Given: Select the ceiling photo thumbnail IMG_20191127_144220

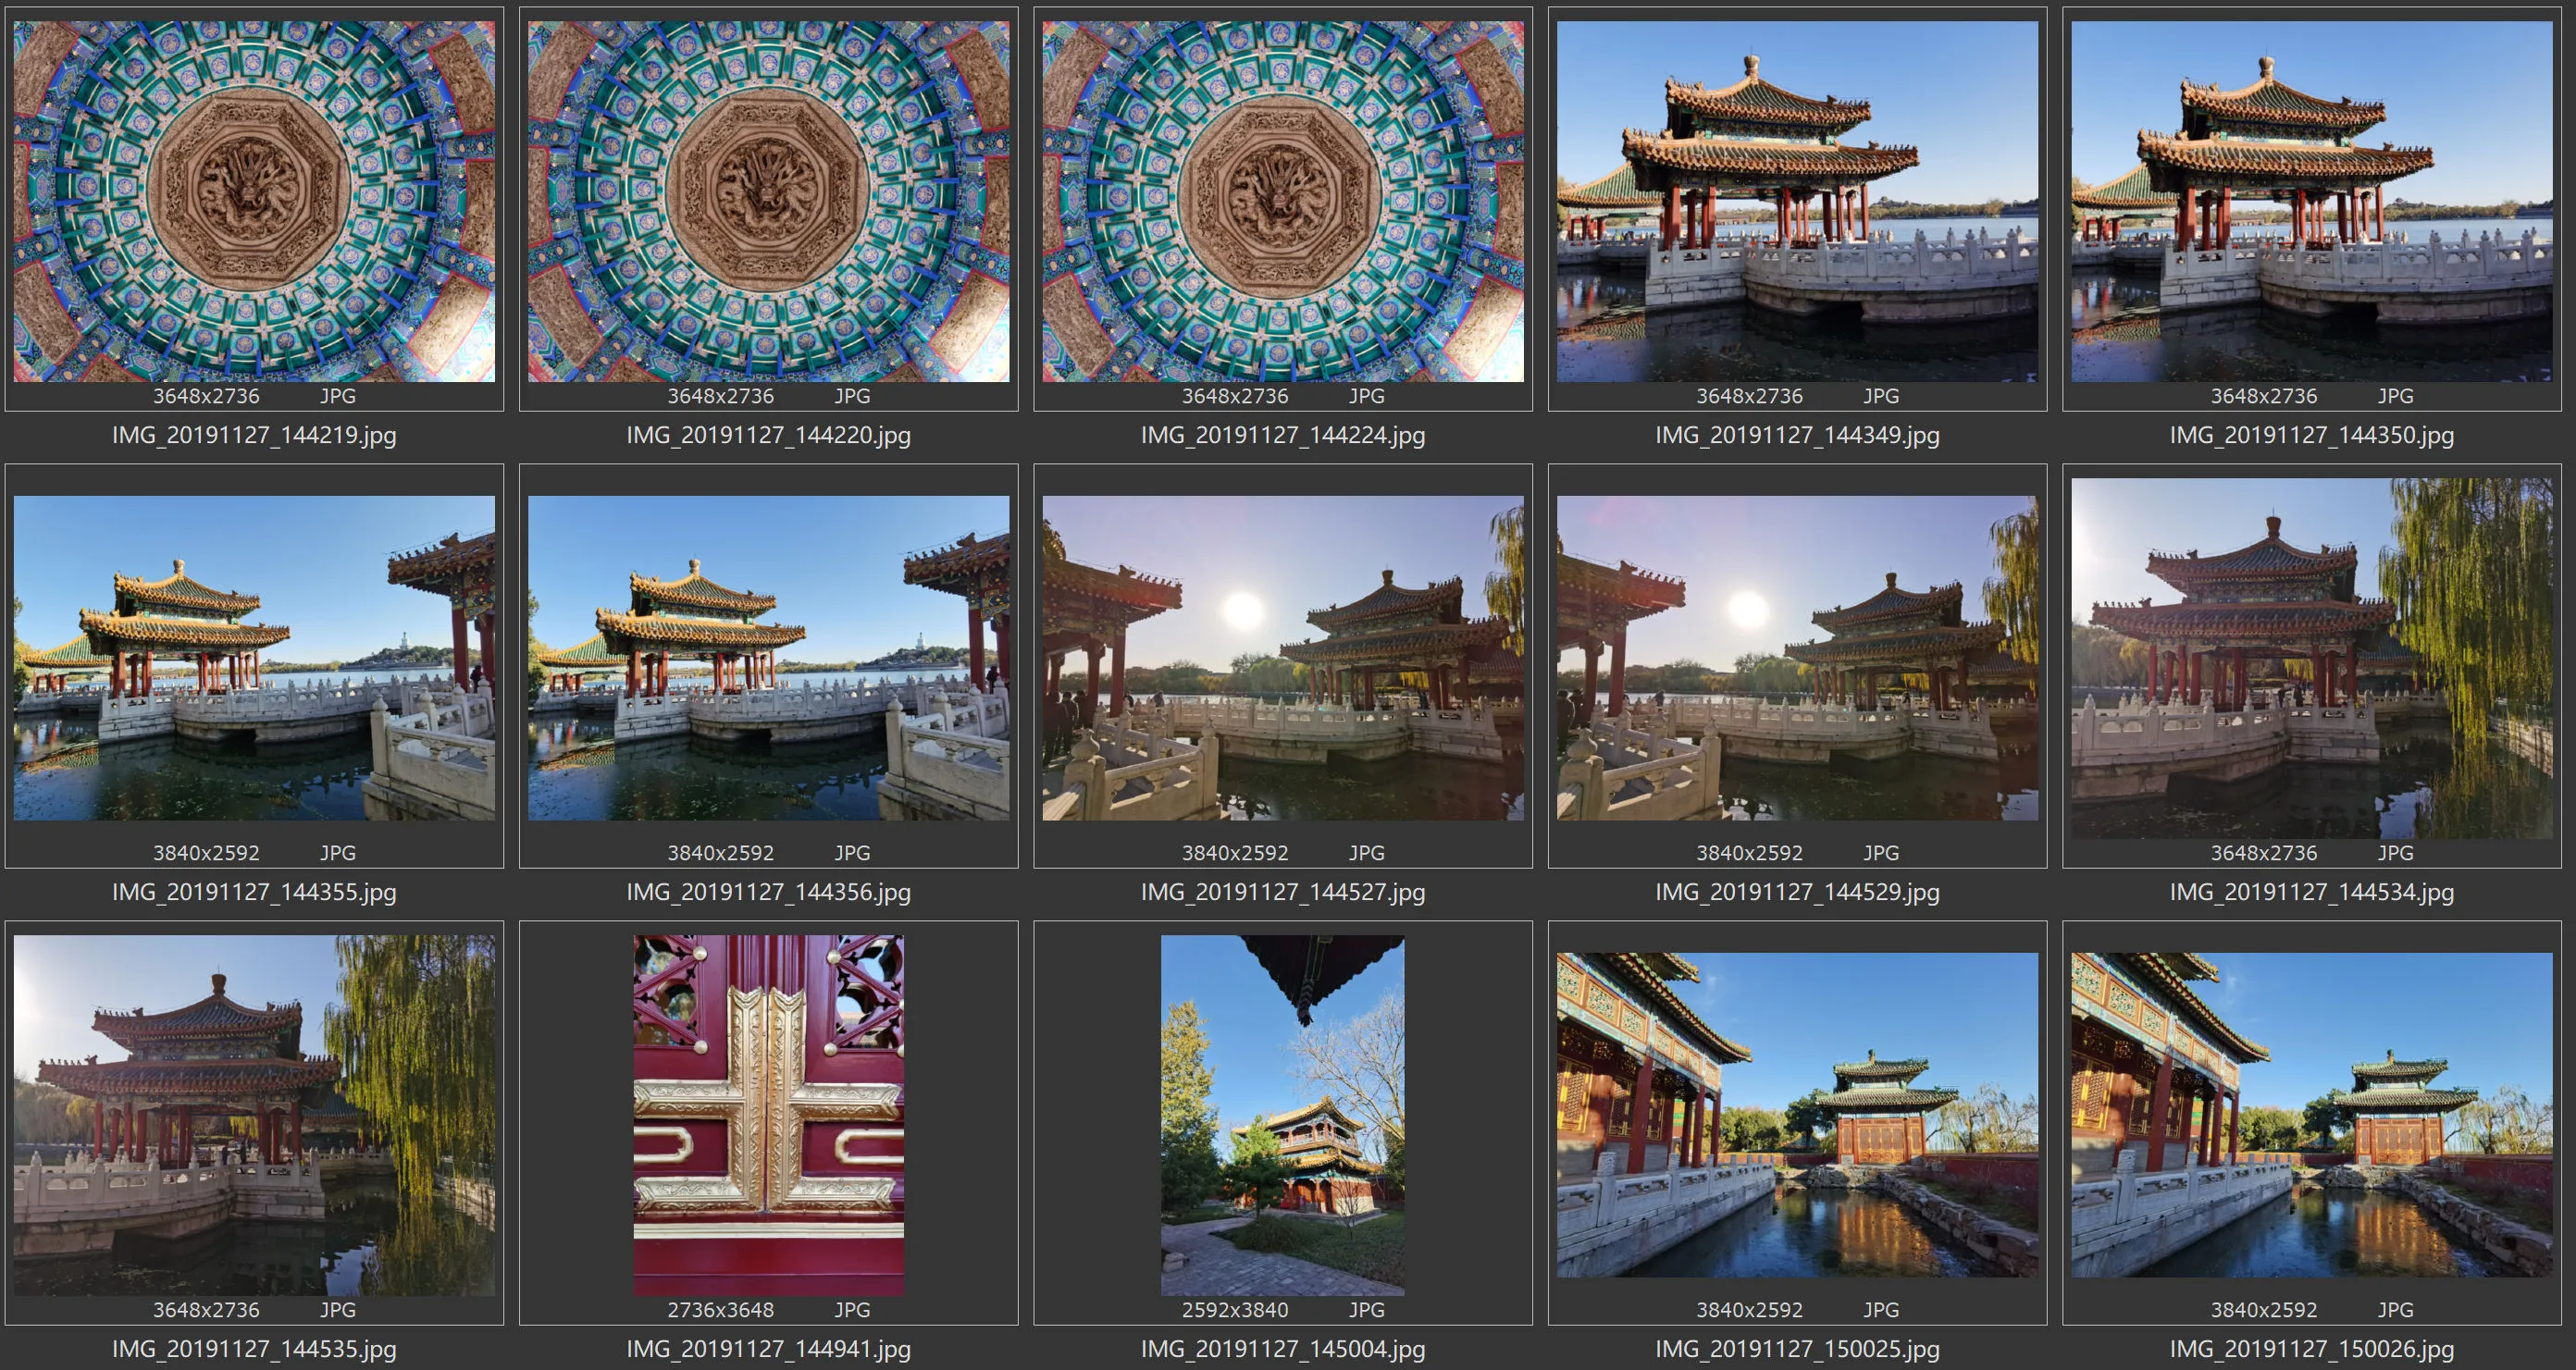Looking at the screenshot, I should [x=768, y=201].
